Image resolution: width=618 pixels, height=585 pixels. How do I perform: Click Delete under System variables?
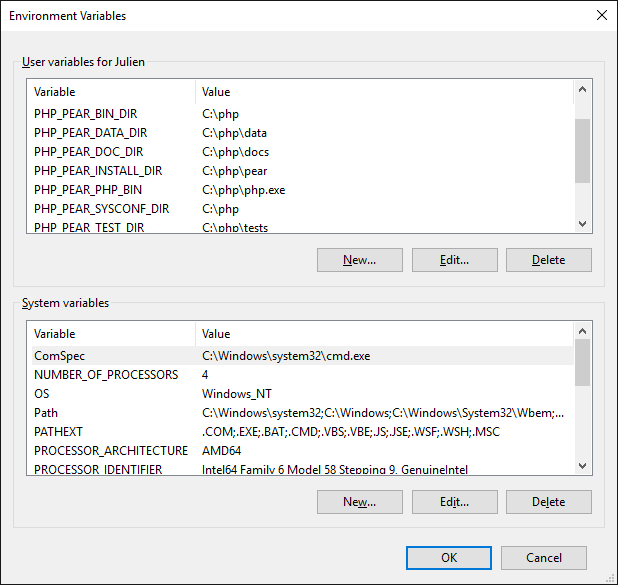(549, 502)
